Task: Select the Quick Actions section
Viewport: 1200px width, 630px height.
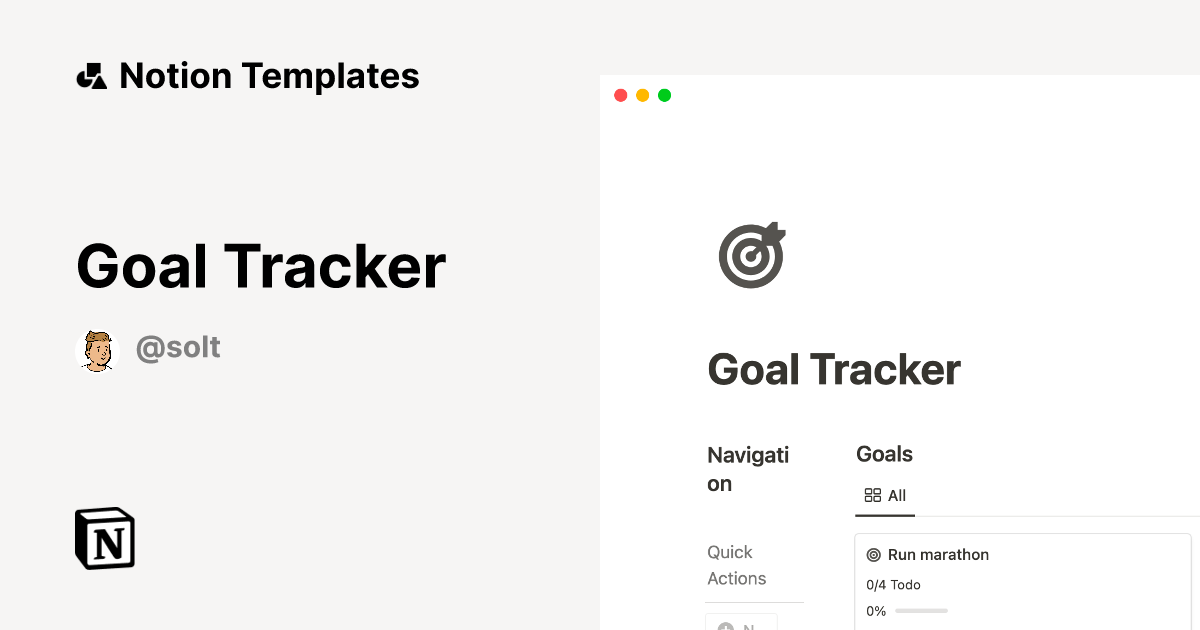Action: coord(737,565)
